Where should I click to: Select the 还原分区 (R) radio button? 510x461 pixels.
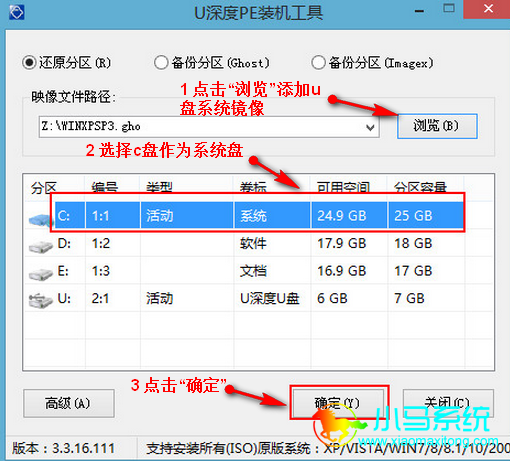29,62
